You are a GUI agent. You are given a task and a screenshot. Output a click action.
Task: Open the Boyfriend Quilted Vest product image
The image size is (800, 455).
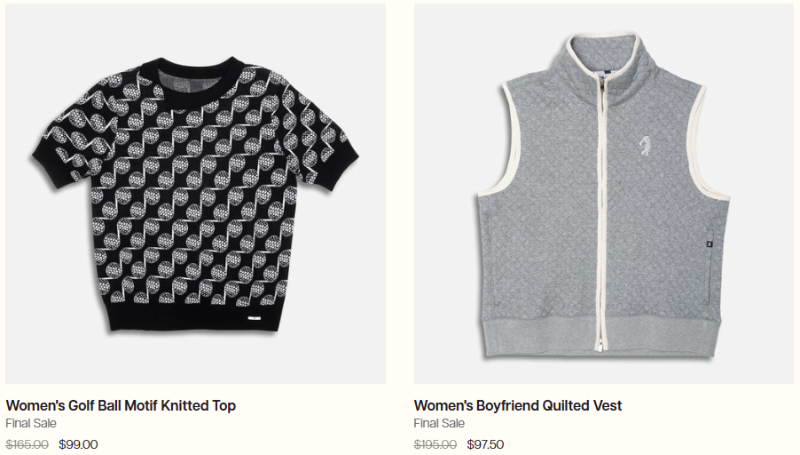coord(604,194)
